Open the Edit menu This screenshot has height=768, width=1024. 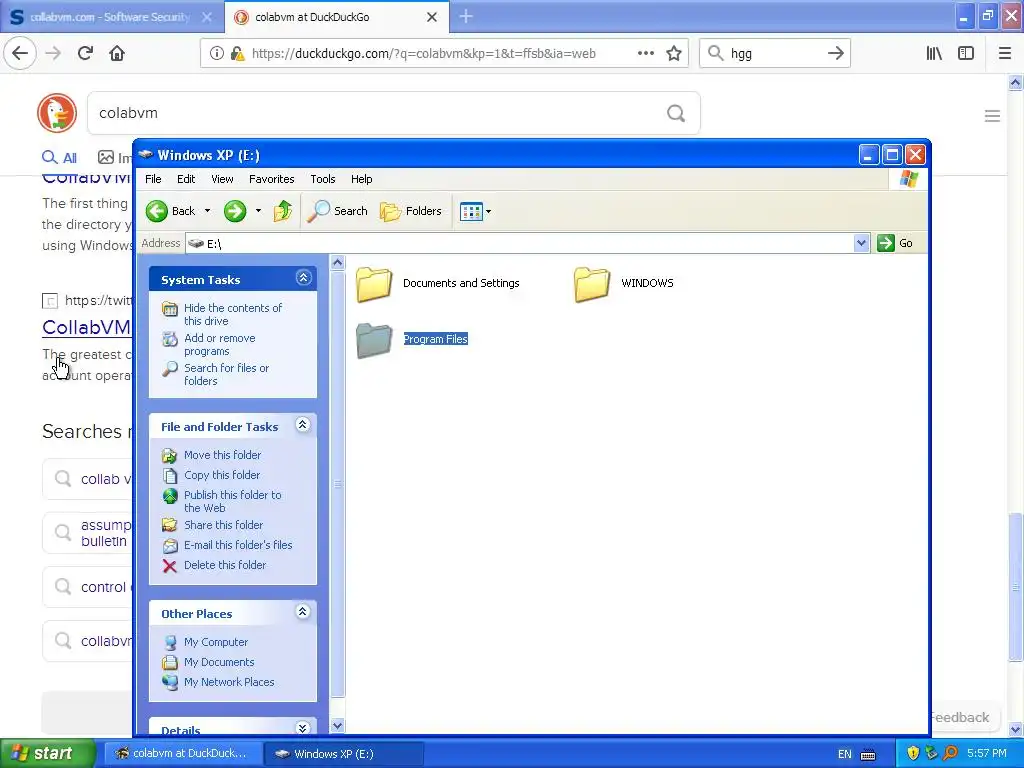point(185,179)
